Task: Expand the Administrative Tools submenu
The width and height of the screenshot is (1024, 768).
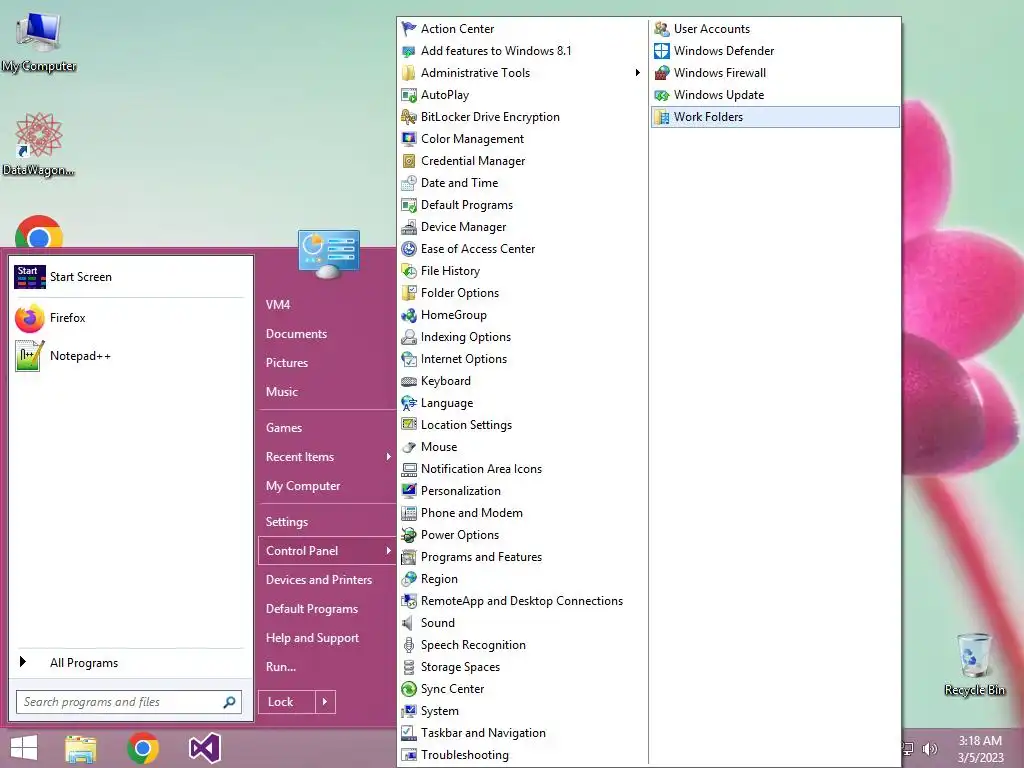Action: click(522, 72)
